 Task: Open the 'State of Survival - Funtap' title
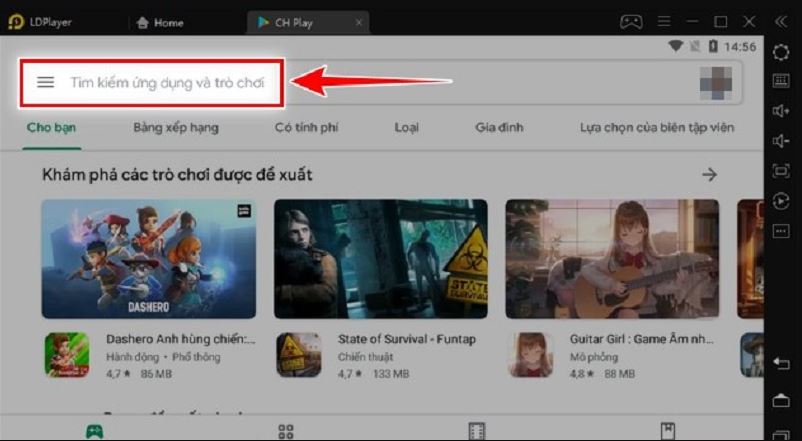point(406,340)
